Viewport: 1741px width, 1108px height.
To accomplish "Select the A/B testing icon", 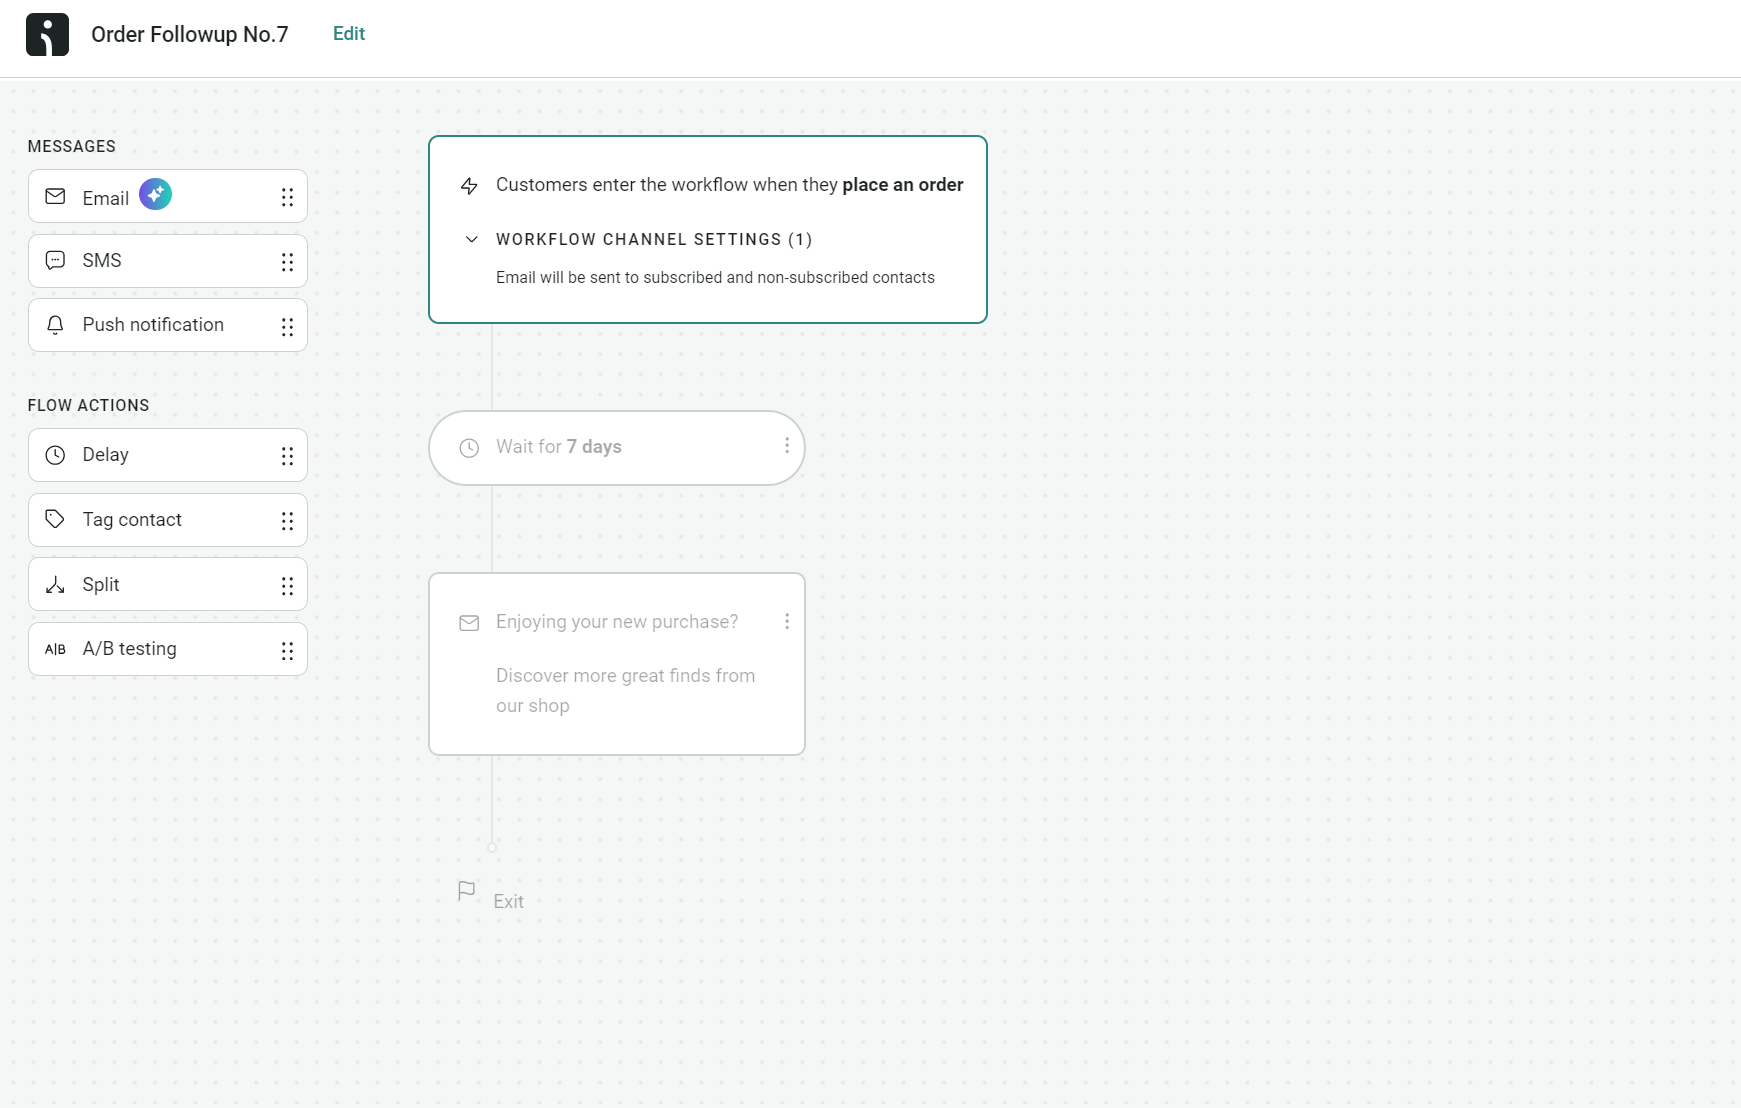I will point(55,648).
